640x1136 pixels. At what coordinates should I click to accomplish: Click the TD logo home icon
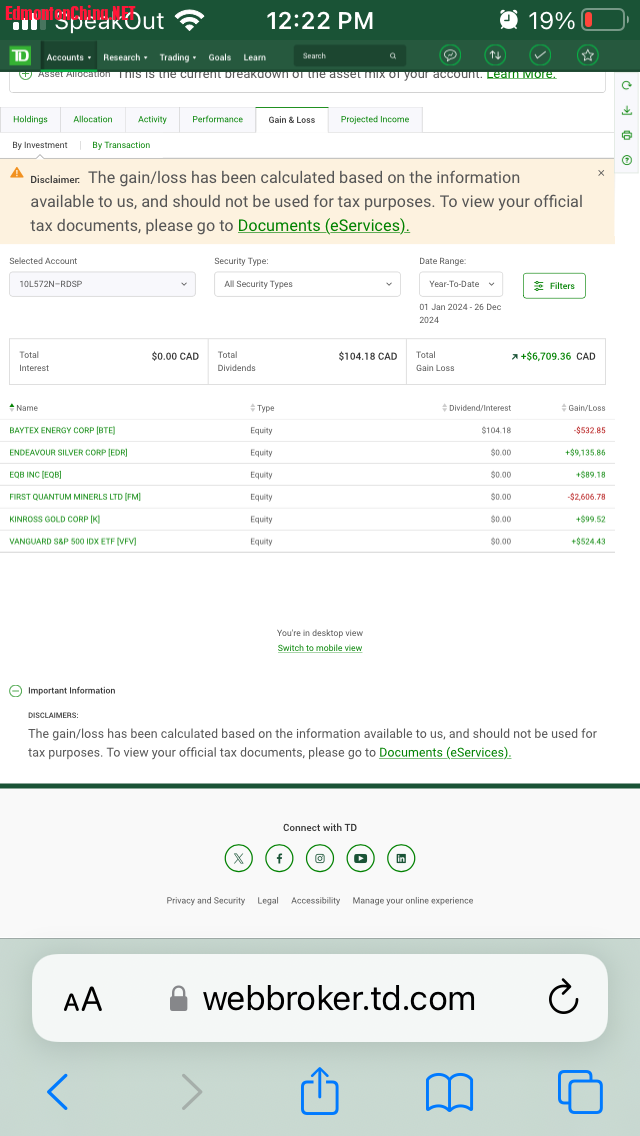click(20, 56)
